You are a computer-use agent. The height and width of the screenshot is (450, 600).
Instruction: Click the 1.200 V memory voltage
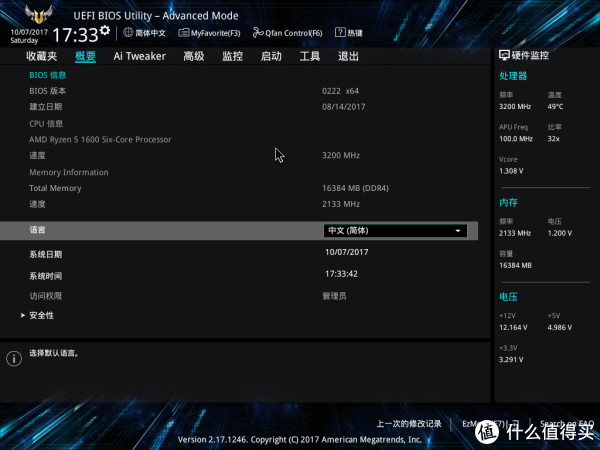pos(560,233)
